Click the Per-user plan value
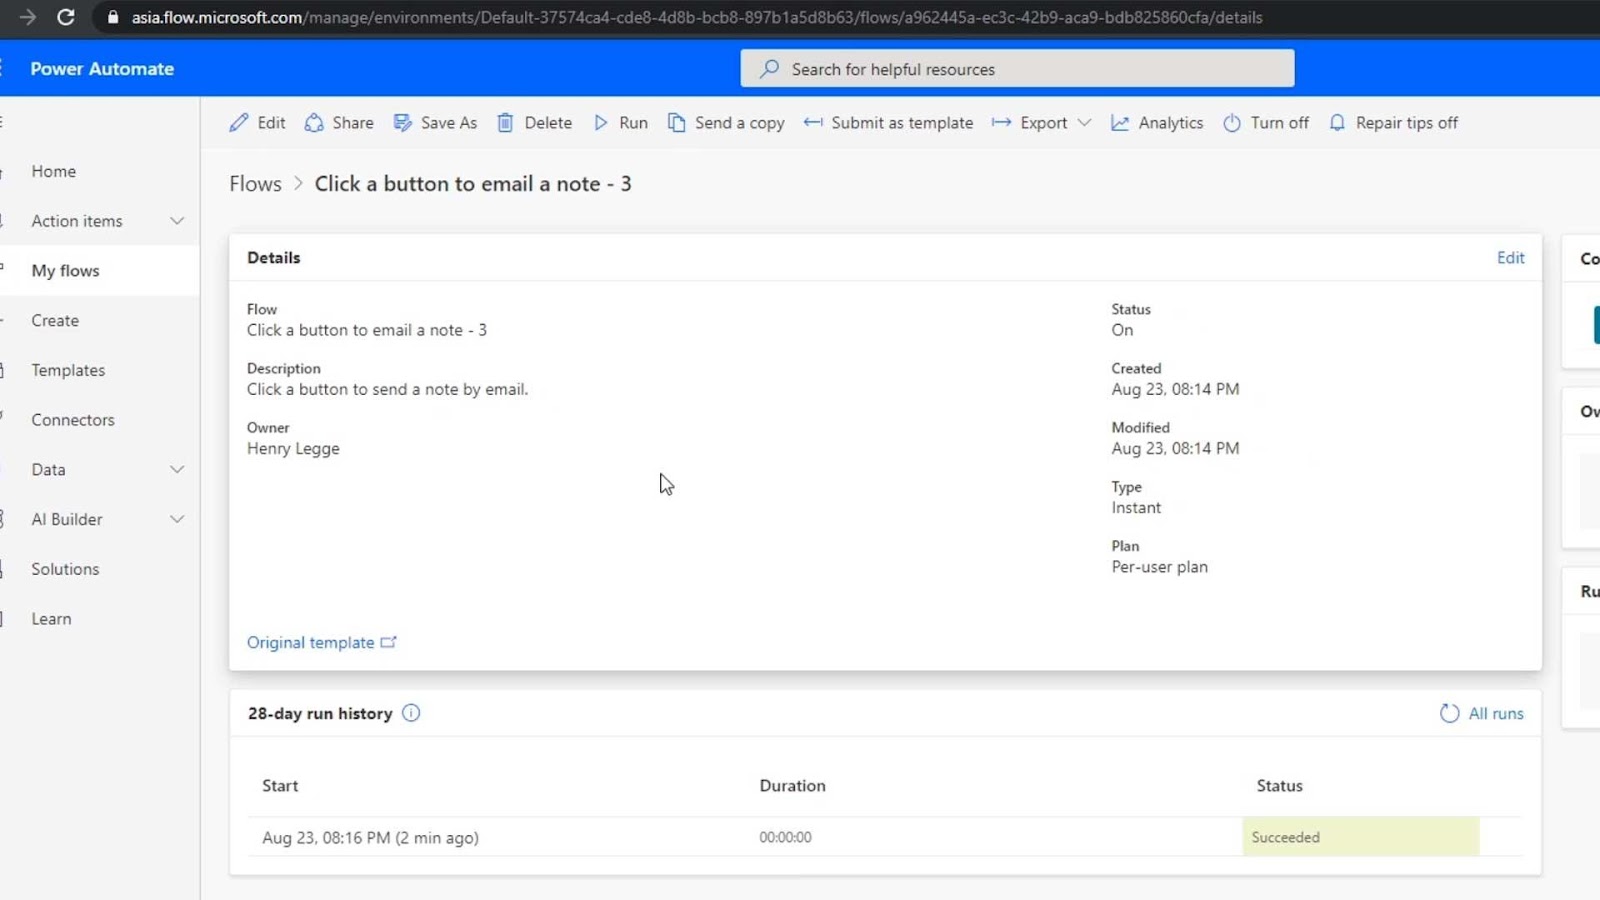Screen dimensions: 1600x900 [1159, 567]
